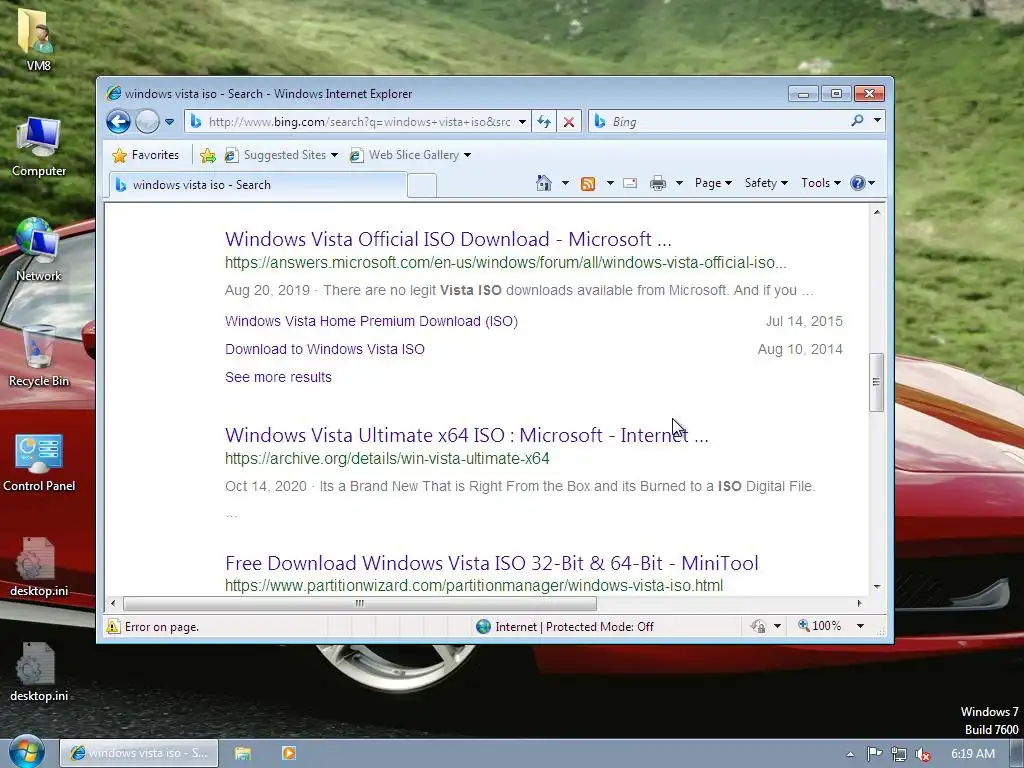Viewport: 1024px width, 768px height.
Task: Click the network tray icon
Action: click(899, 754)
